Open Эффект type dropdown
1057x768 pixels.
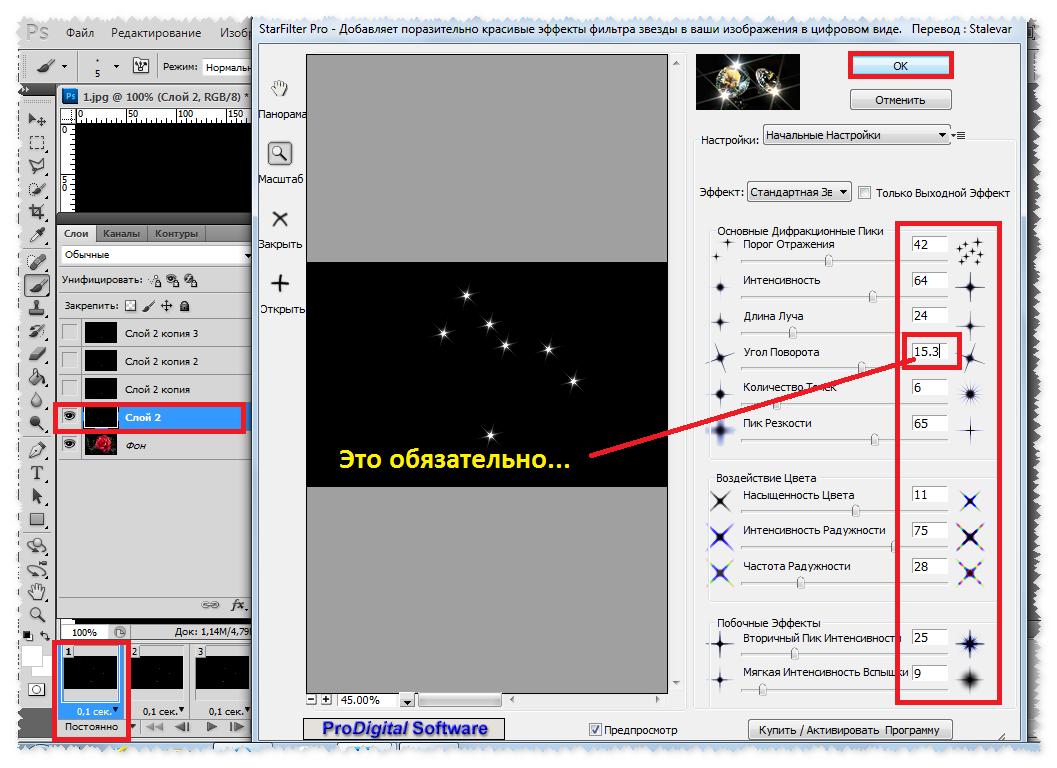(x=799, y=192)
